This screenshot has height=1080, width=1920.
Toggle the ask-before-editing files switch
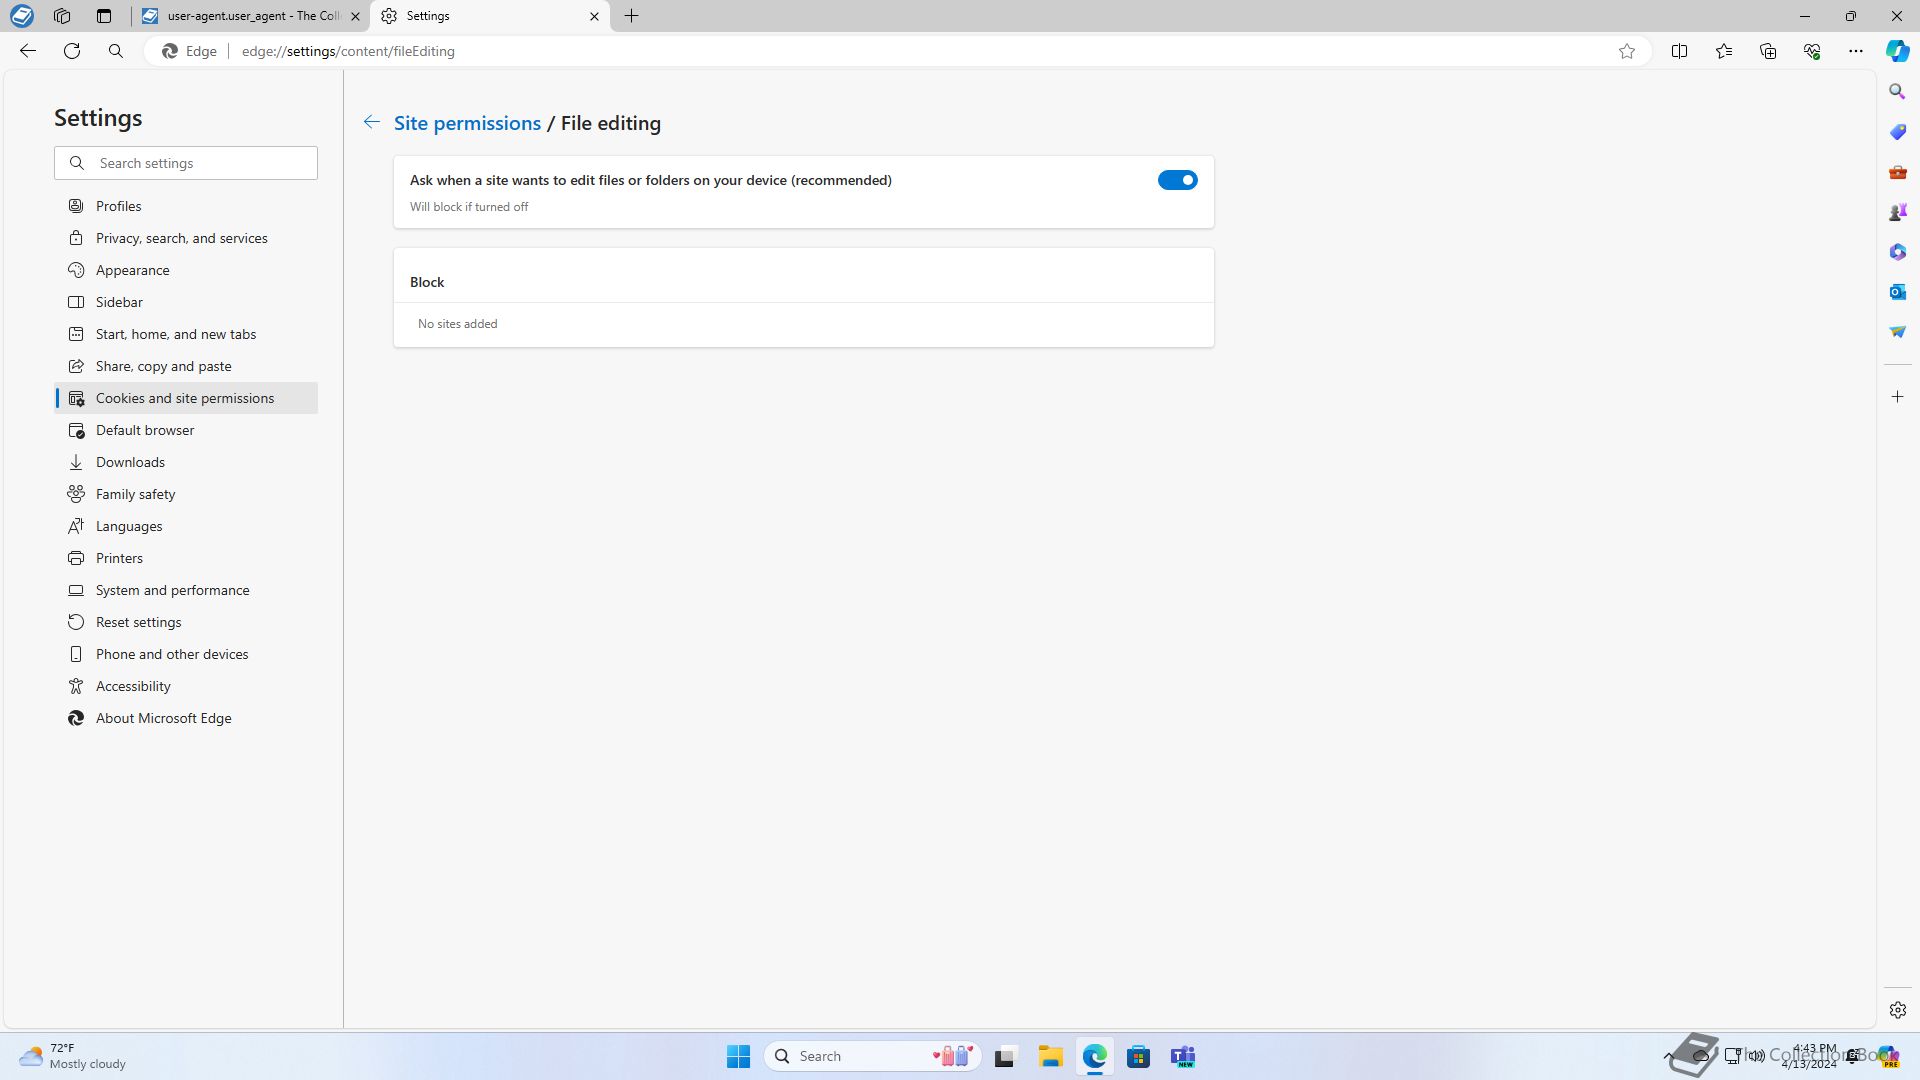[1177, 180]
